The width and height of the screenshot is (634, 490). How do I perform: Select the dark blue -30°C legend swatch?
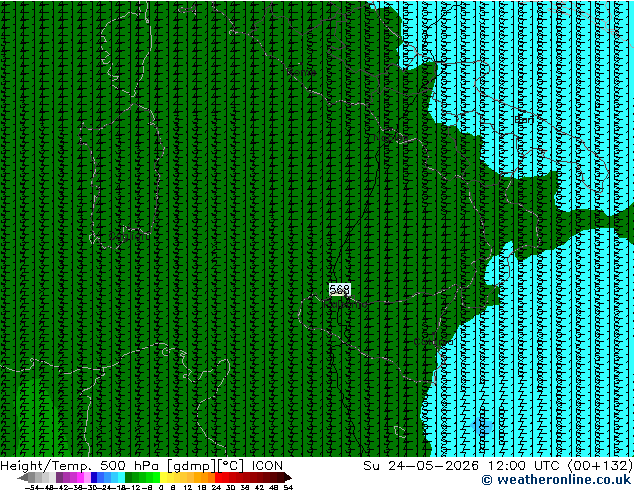point(94,477)
